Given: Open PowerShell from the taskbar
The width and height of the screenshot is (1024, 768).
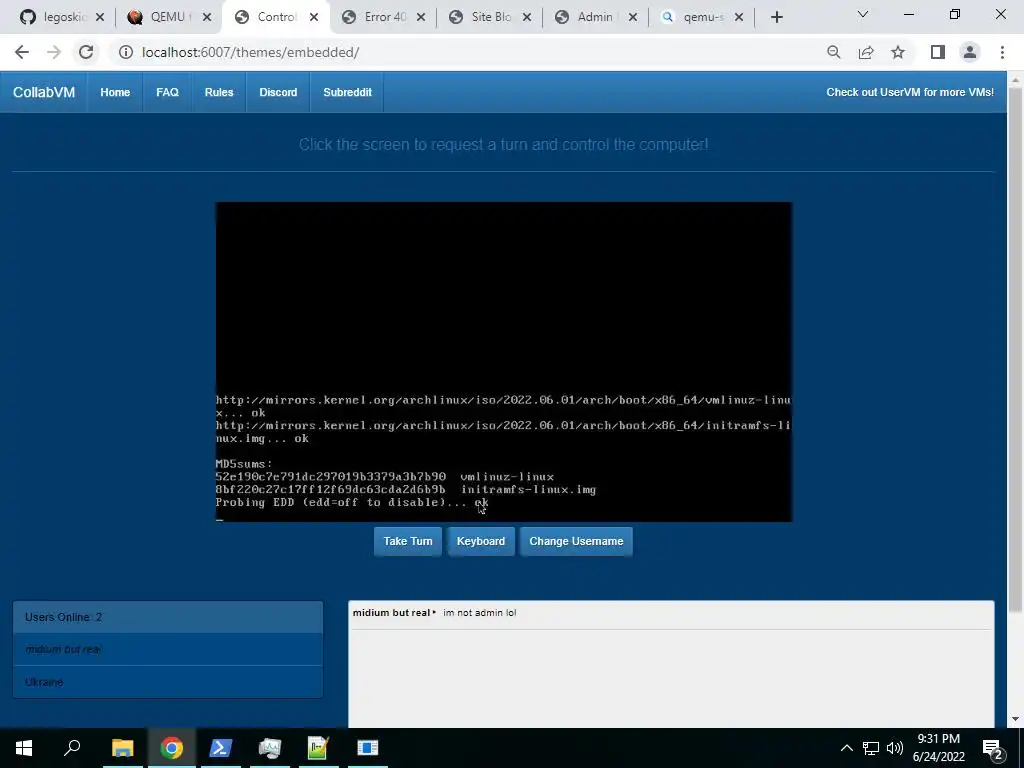Looking at the screenshot, I should 220,748.
